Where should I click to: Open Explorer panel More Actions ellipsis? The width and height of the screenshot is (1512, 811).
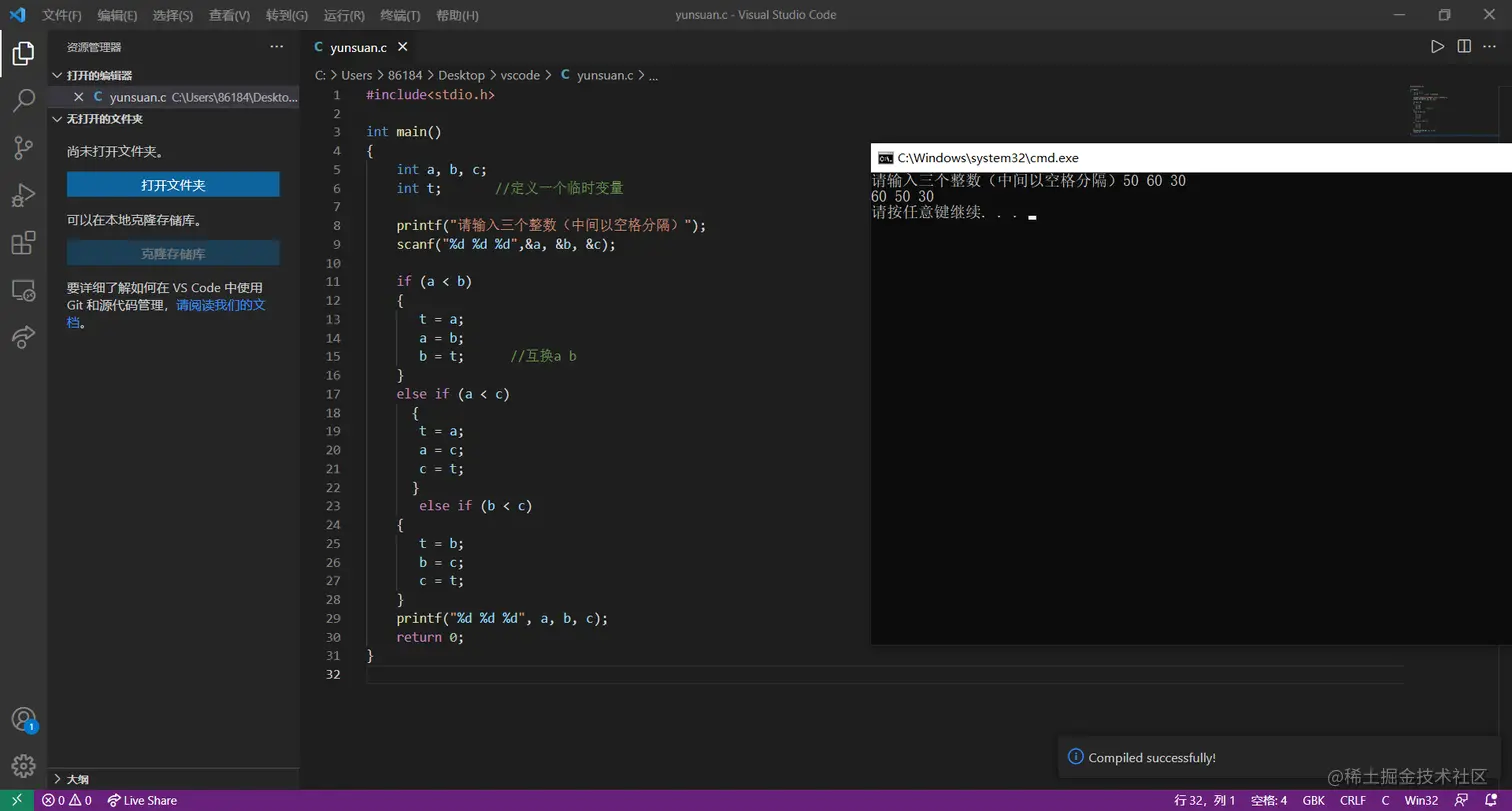pyautogui.click(x=277, y=46)
